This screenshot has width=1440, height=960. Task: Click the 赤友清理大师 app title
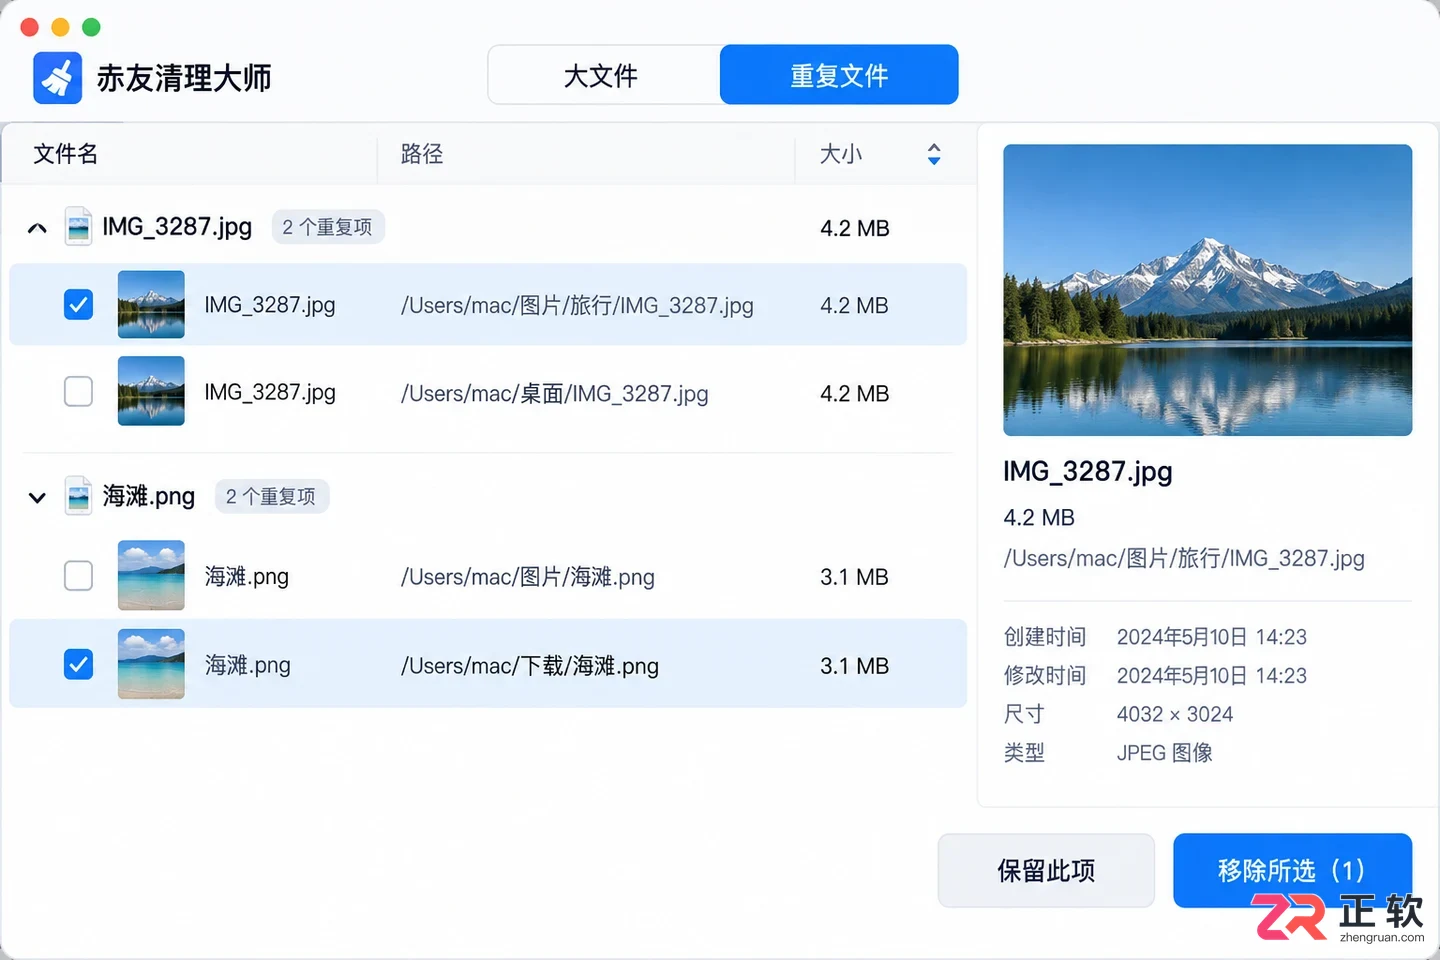tap(184, 78)
